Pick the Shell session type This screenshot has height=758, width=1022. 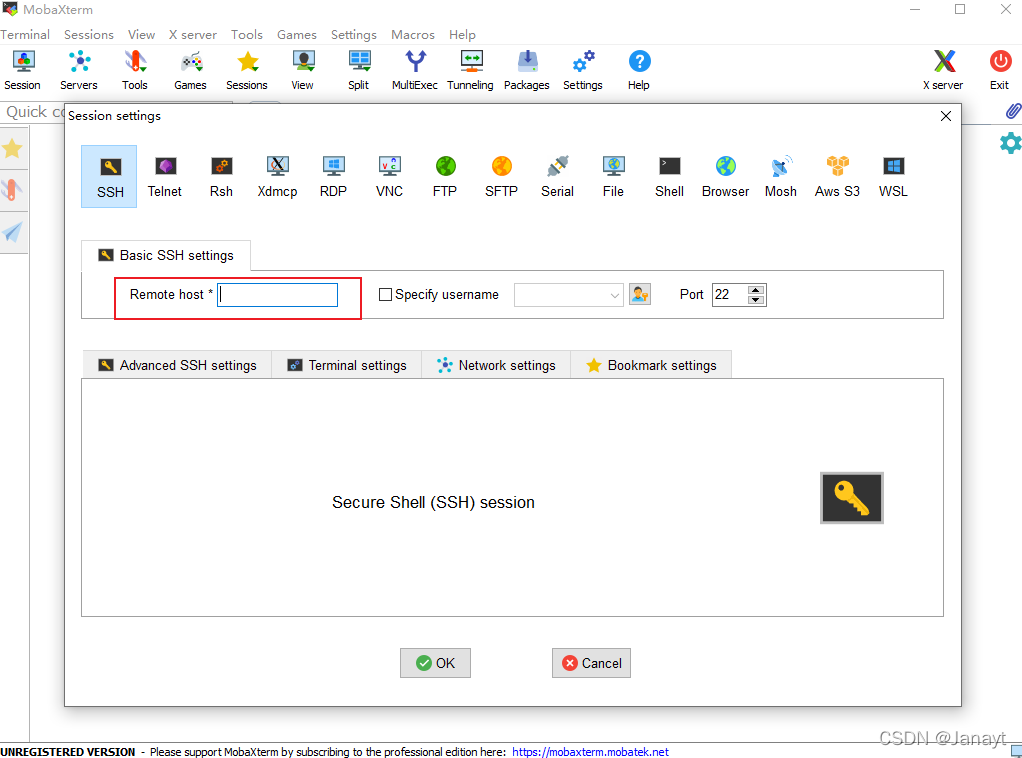pos(669,177)
